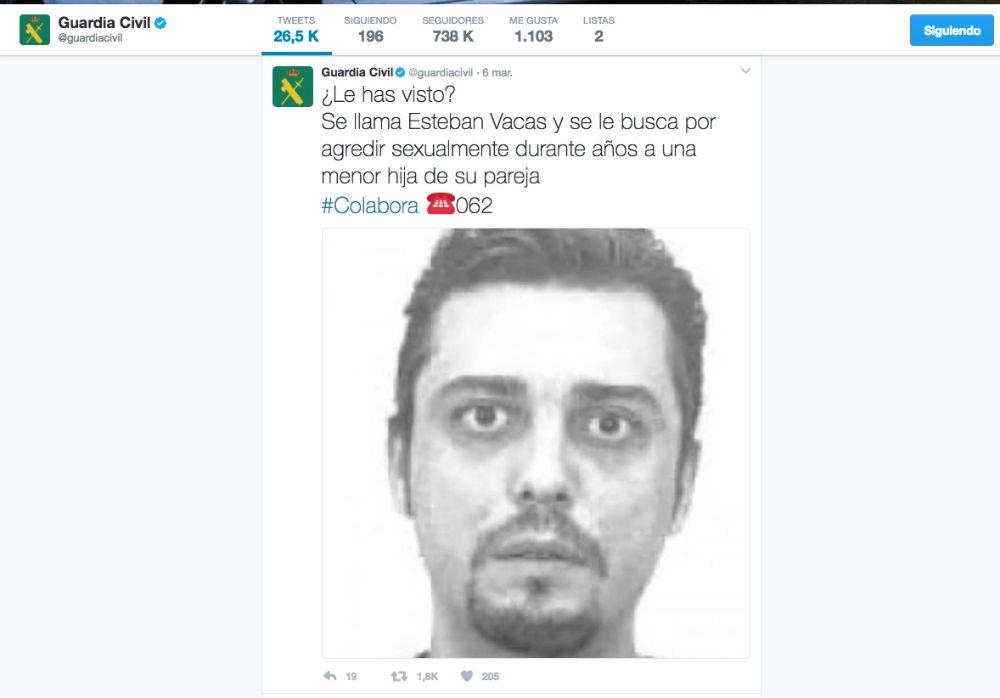Open the 6 mar. tweet date link

coord(497,73)
